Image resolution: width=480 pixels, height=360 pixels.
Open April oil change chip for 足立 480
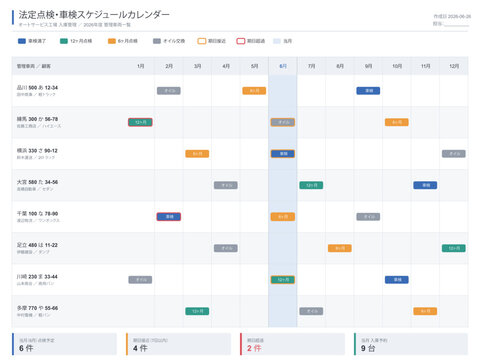point(226,248)
